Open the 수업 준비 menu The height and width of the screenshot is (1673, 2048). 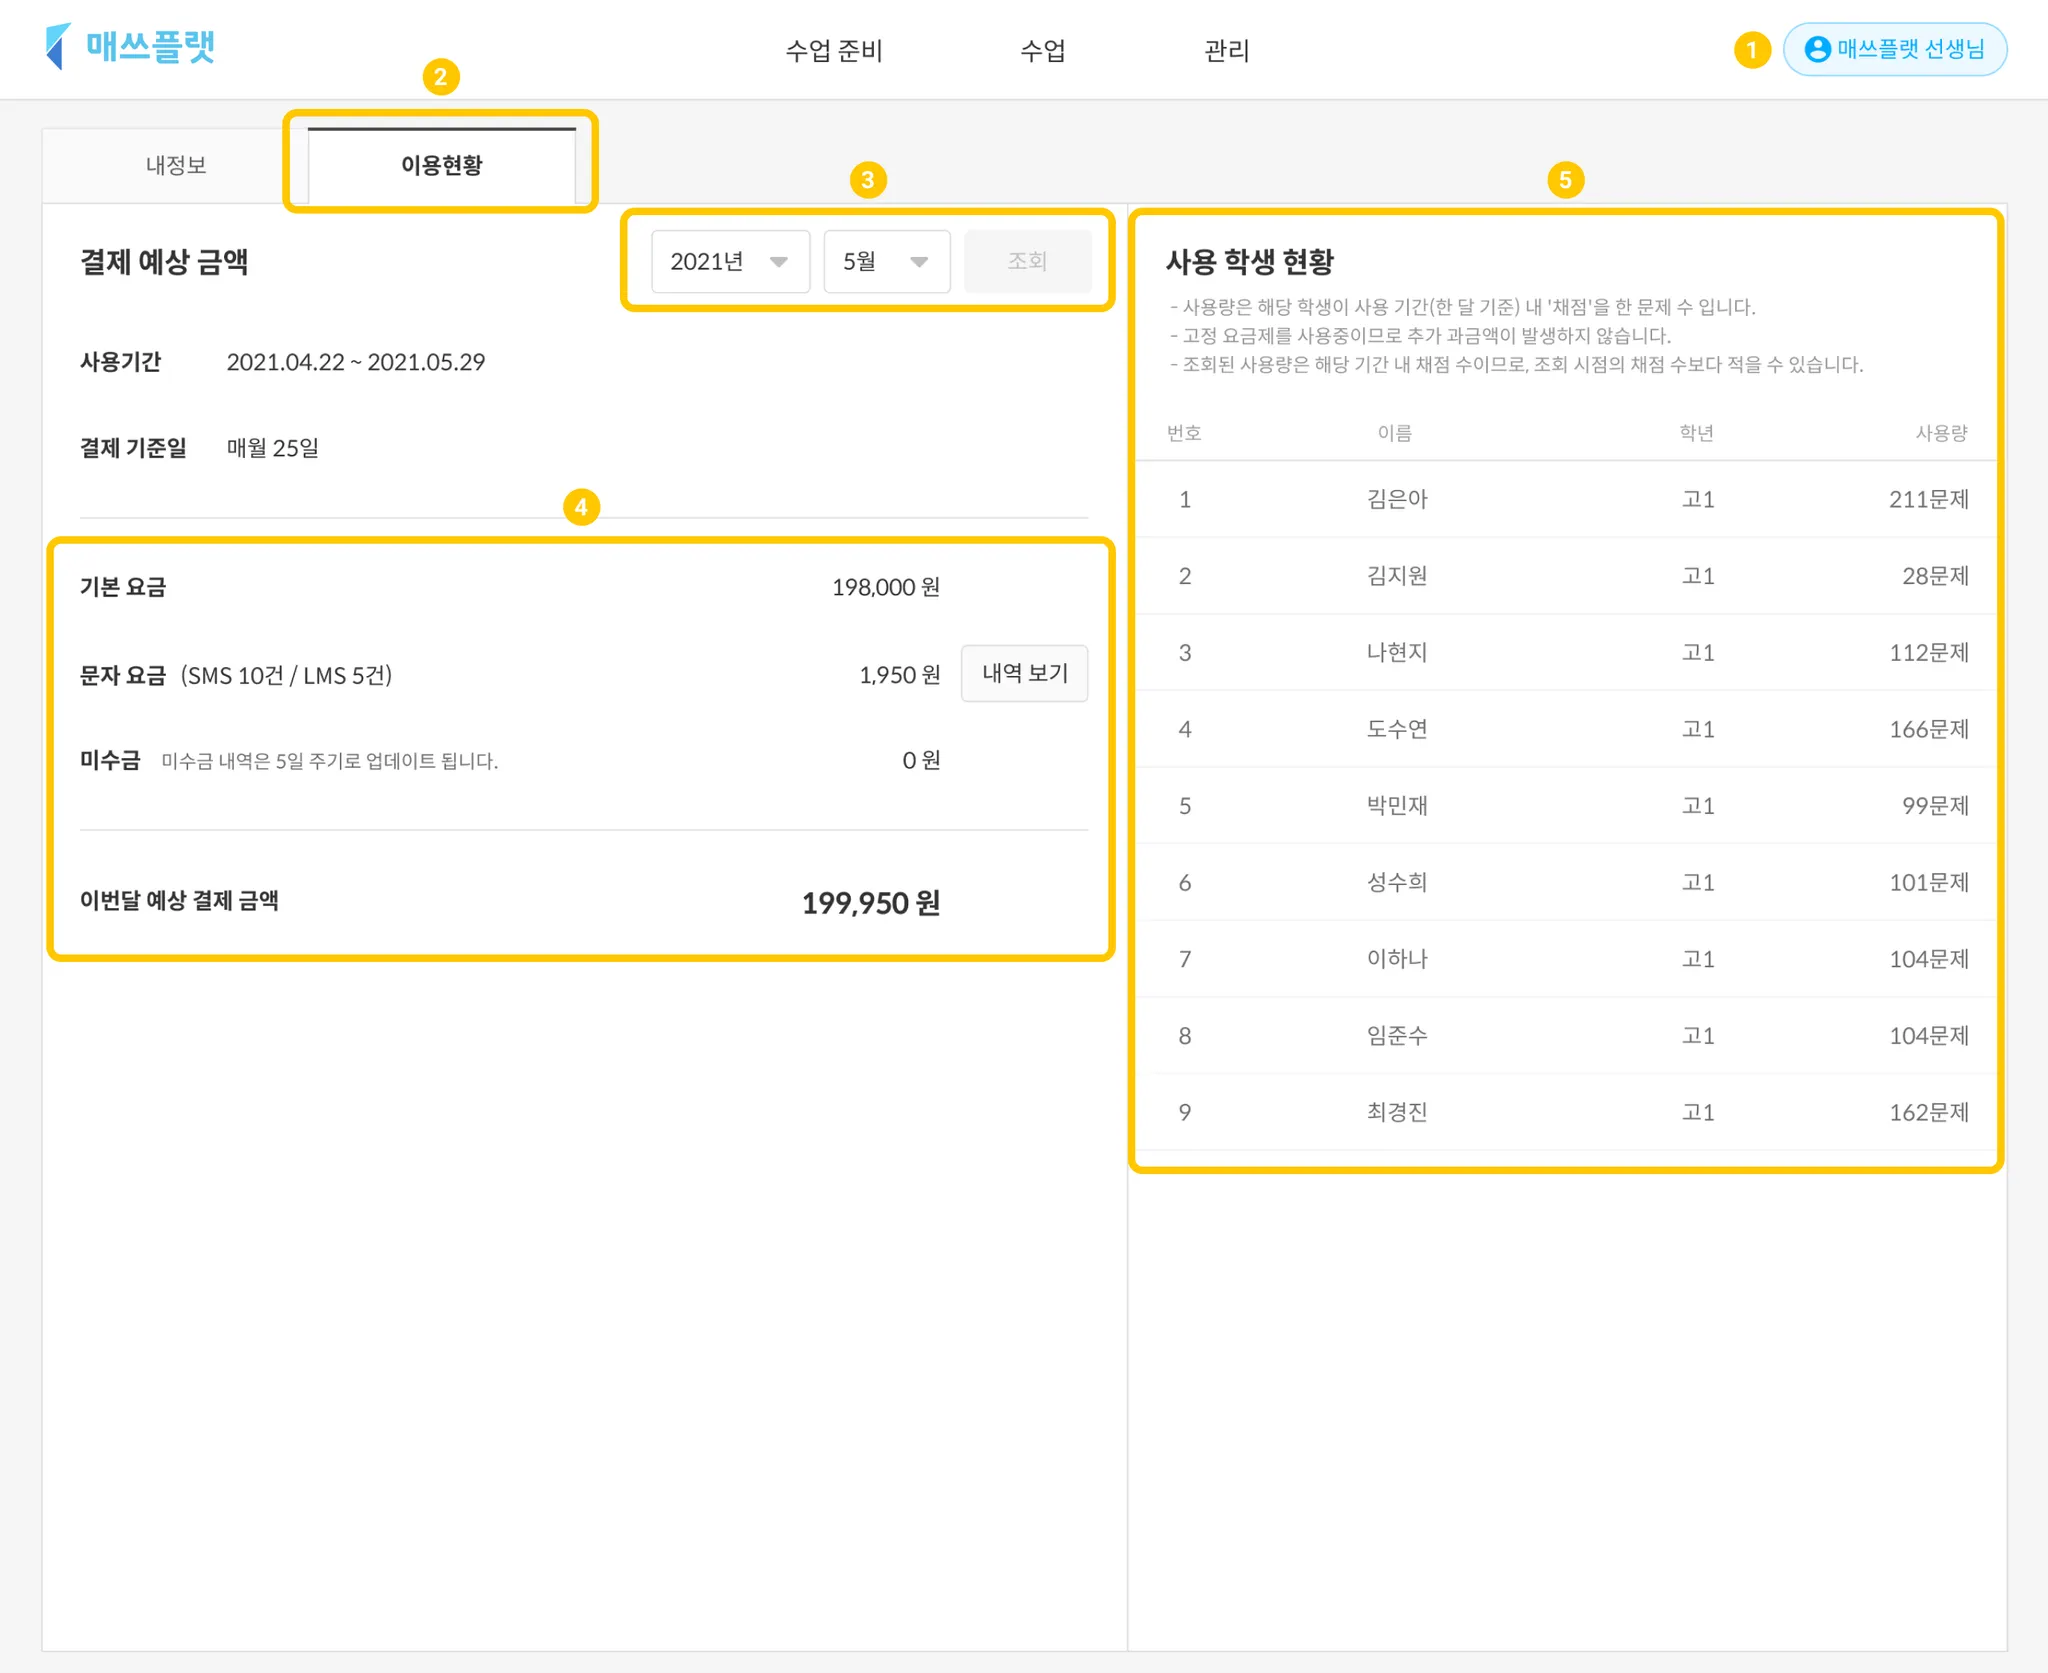(x=833, y=50)
